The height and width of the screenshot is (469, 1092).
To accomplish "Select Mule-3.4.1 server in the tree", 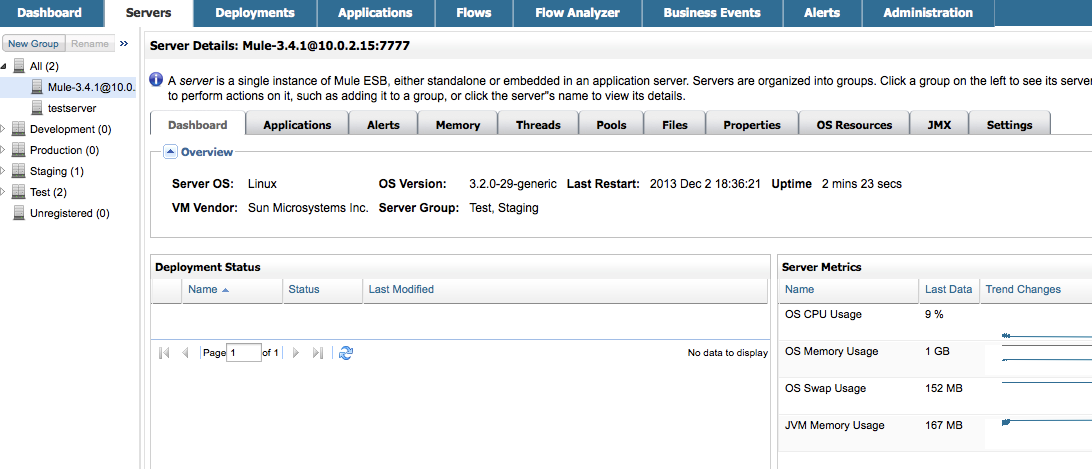I will 90,87.
